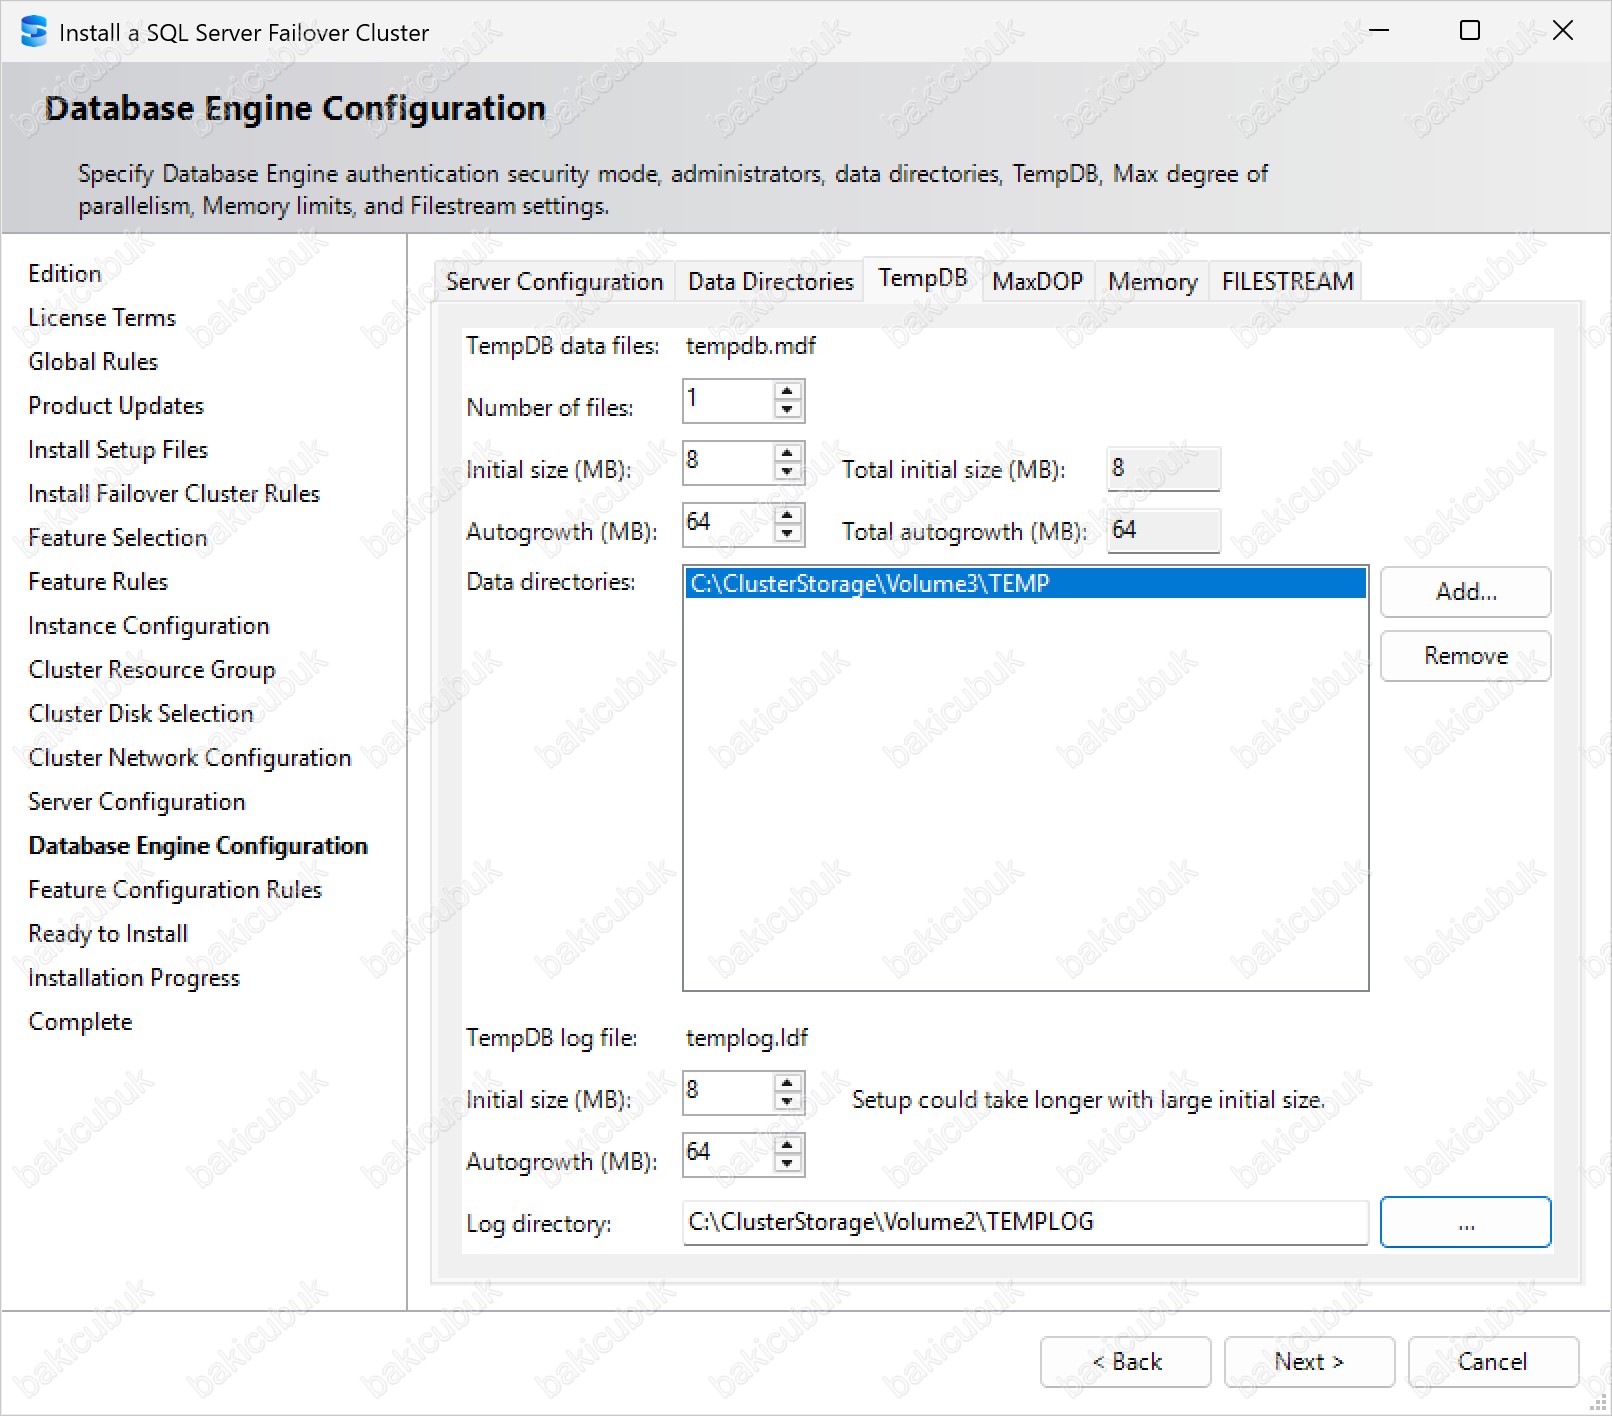Open the Data Directories tab
This screenshot has height=1416, width=1612.
pyautogui.click(x=770, y=282)
